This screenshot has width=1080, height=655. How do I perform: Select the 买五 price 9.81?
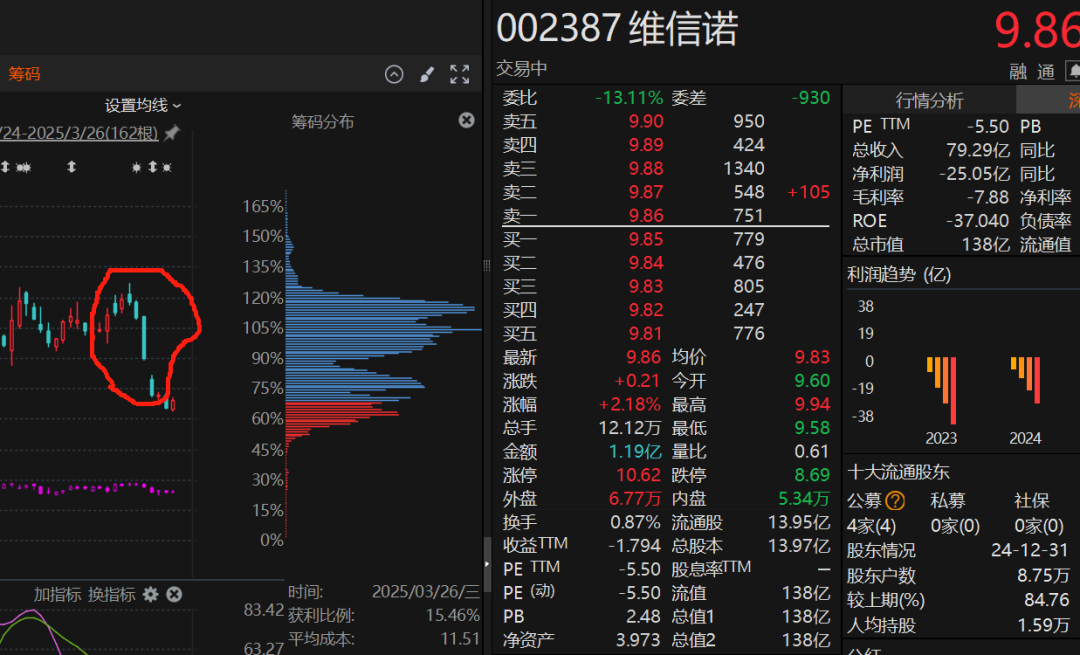click(645, 333)
